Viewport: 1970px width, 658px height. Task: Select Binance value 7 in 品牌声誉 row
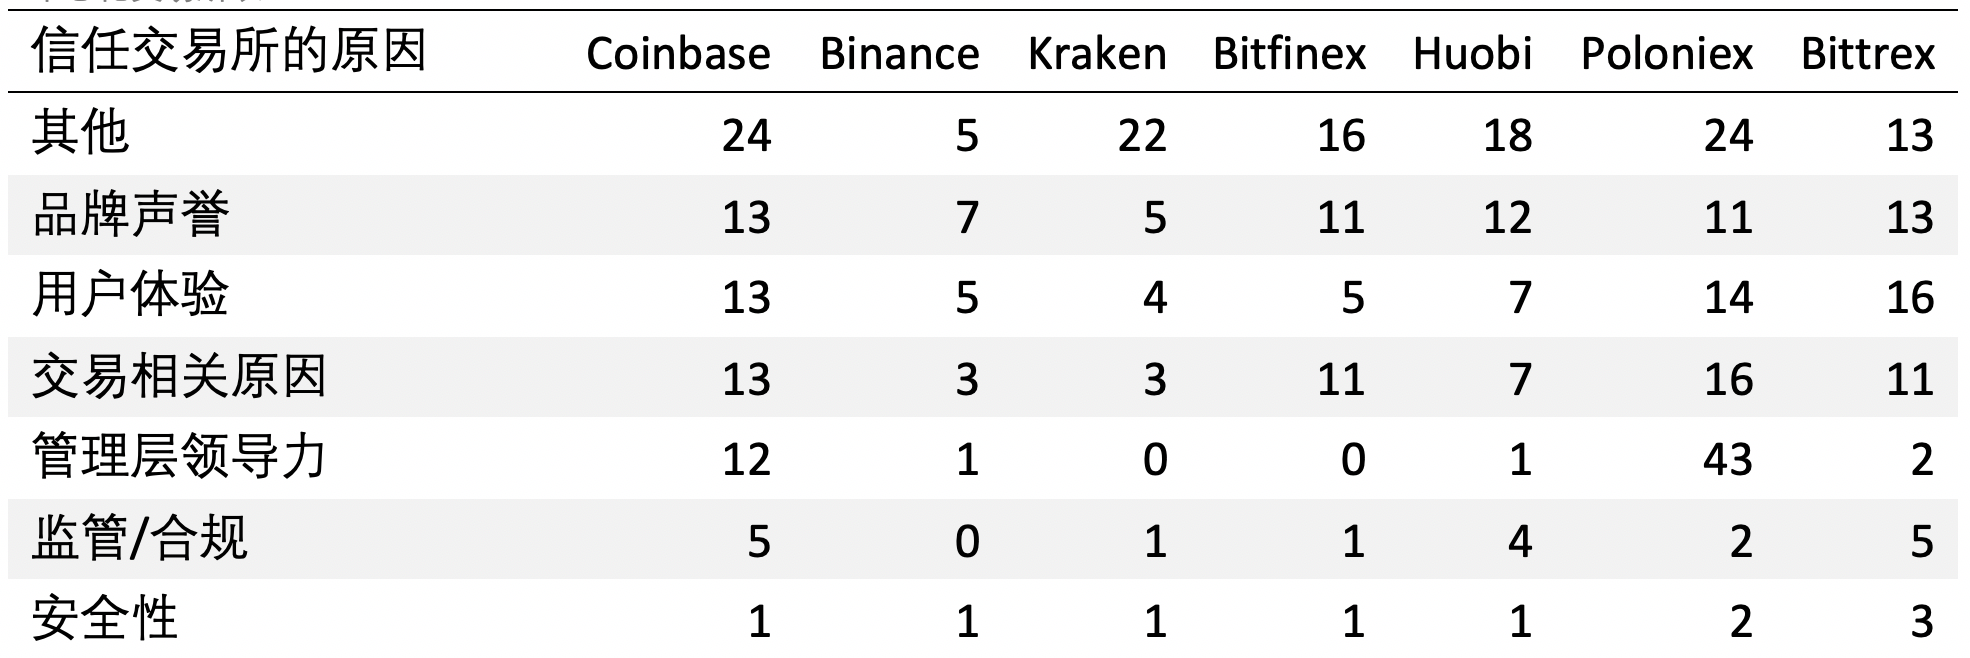[966, 217]
